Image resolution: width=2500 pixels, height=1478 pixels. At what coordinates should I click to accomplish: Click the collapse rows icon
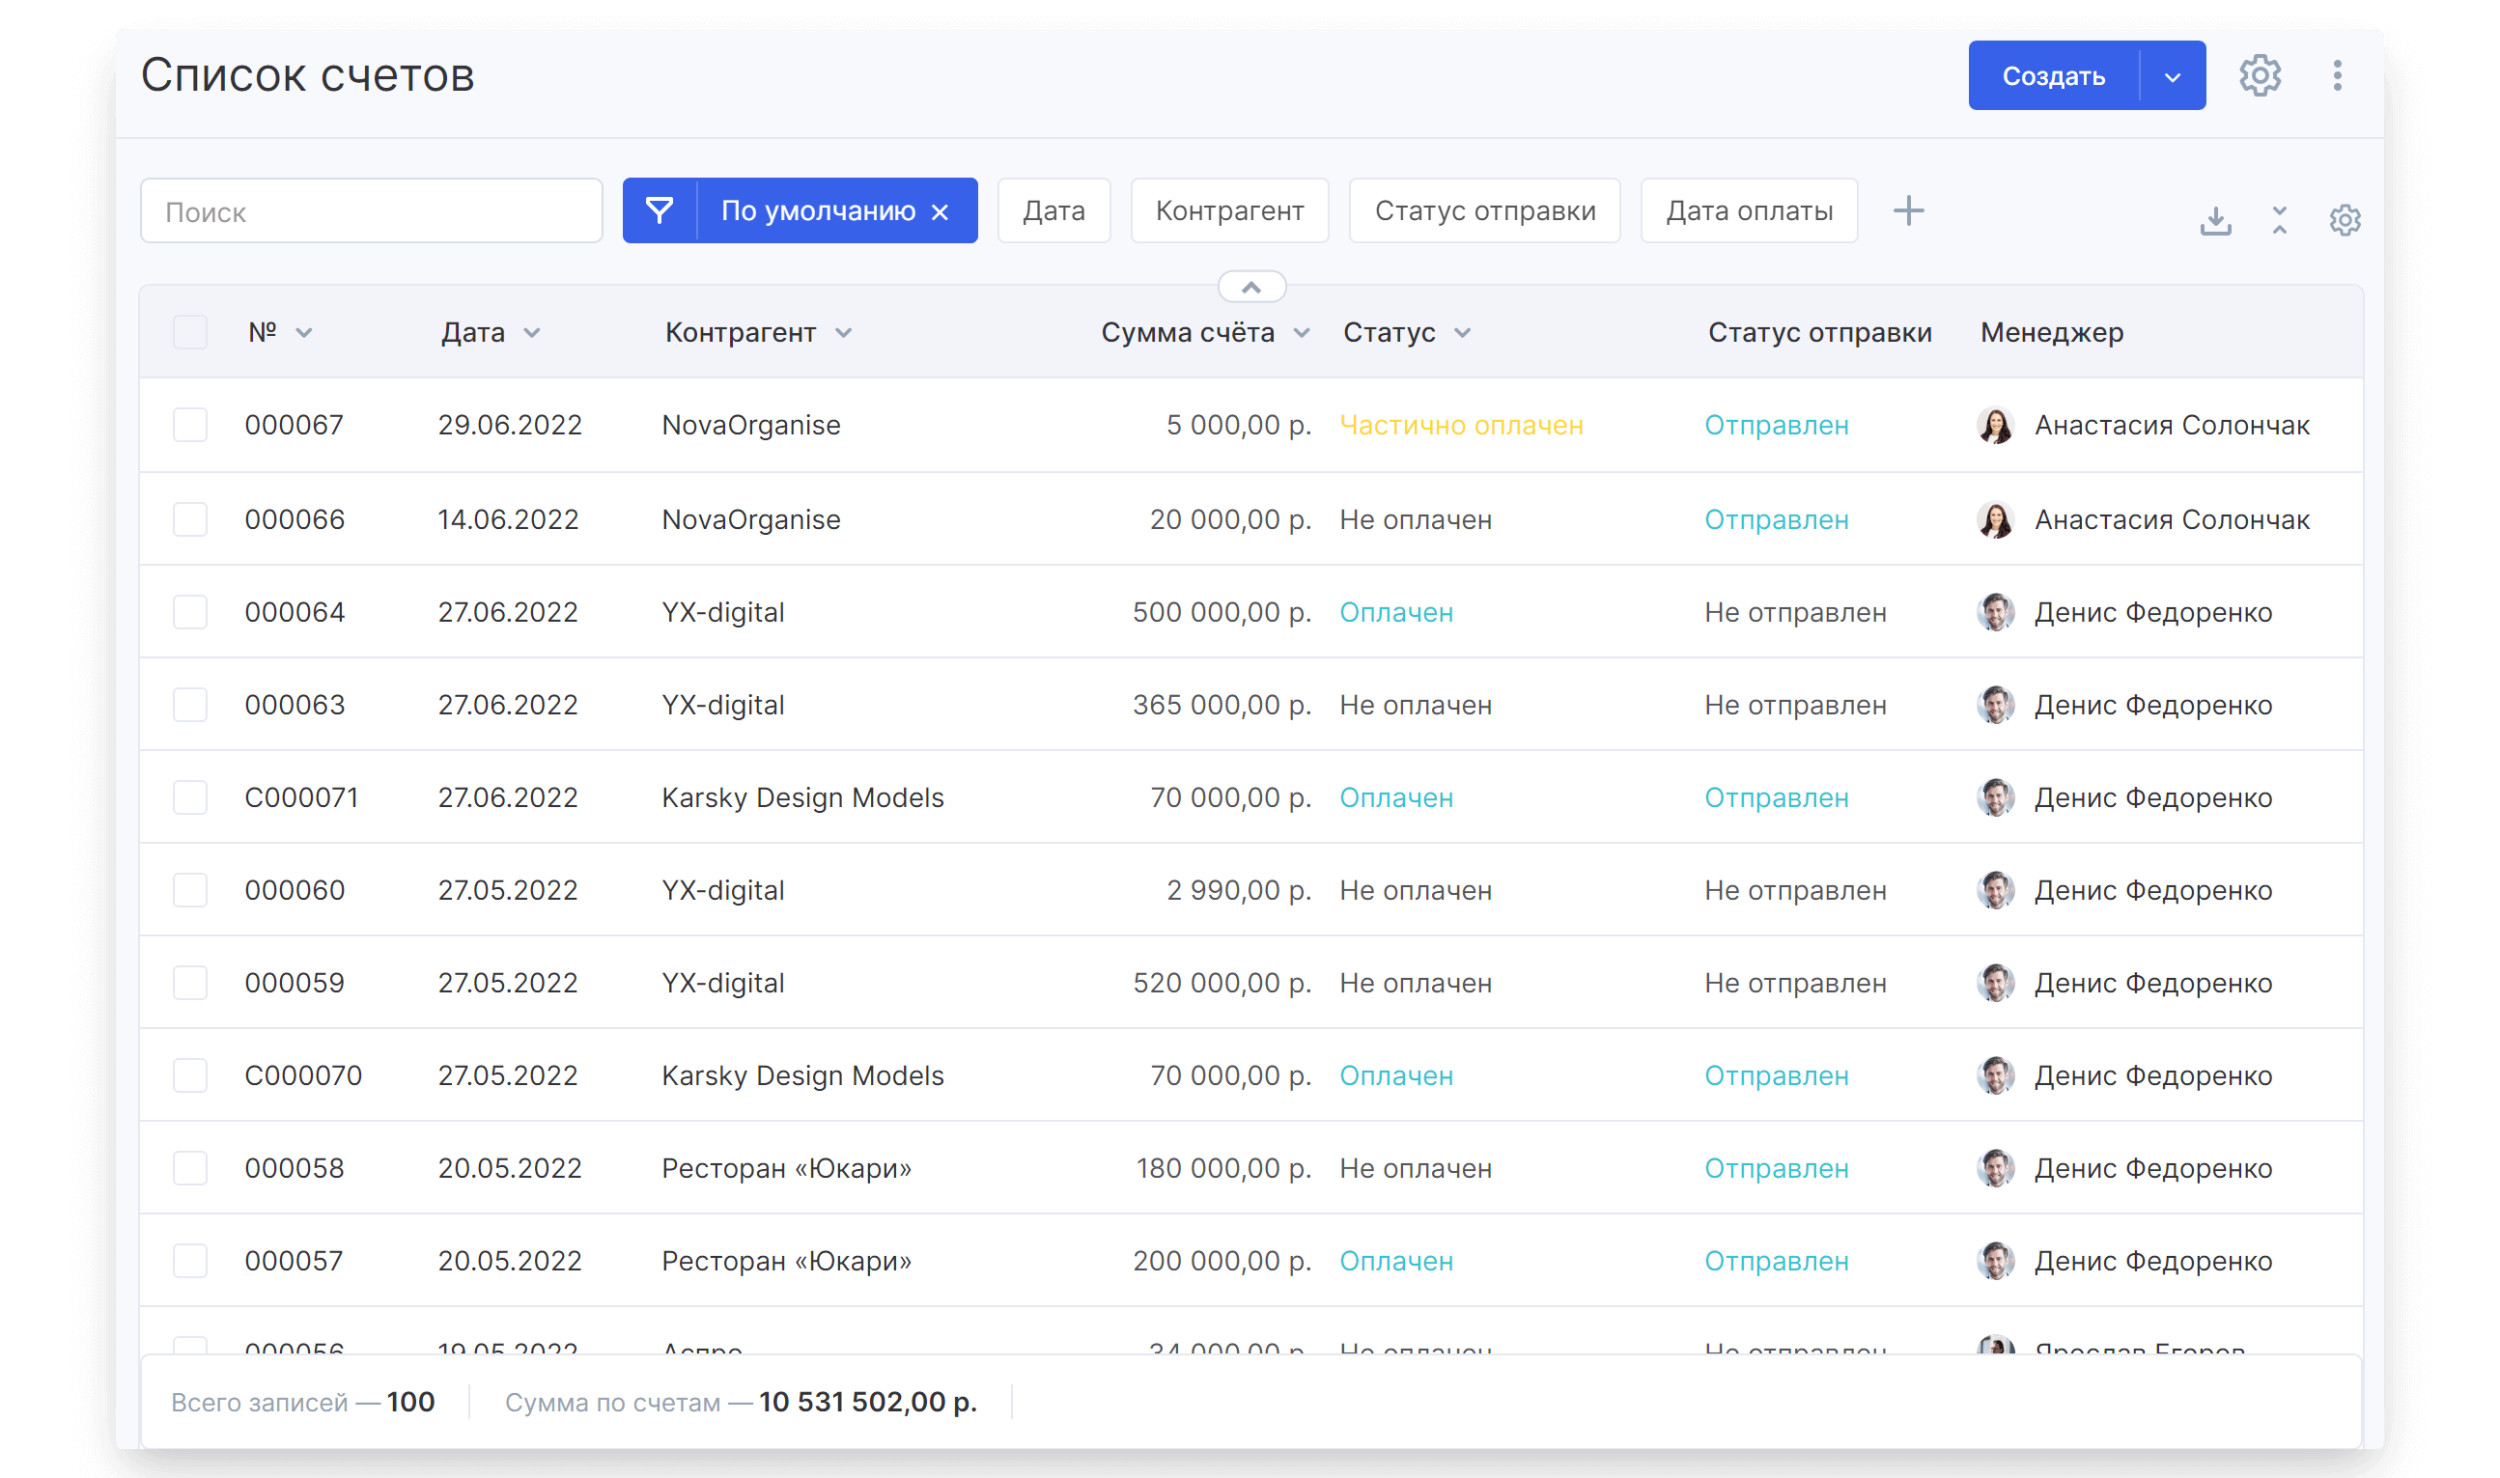pyautogui.click(x=2279, y=220)
